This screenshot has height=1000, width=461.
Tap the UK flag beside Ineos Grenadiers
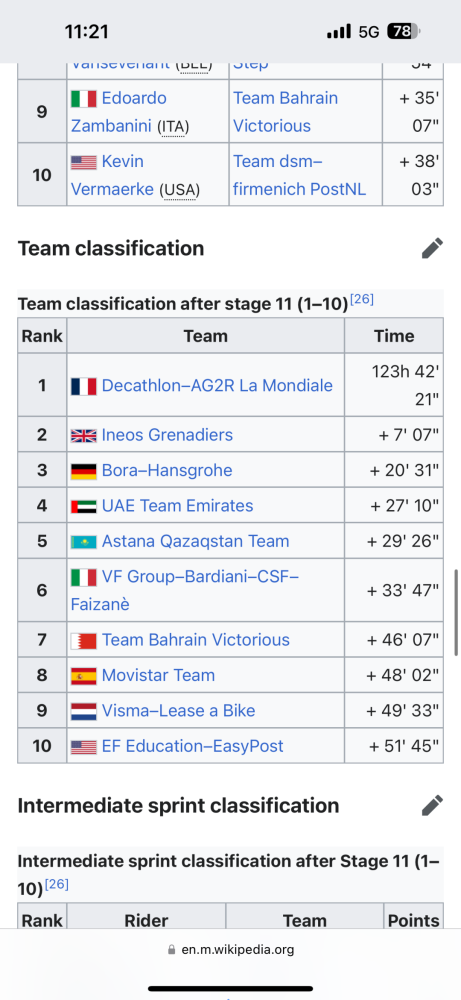click(x=84, y=436)
